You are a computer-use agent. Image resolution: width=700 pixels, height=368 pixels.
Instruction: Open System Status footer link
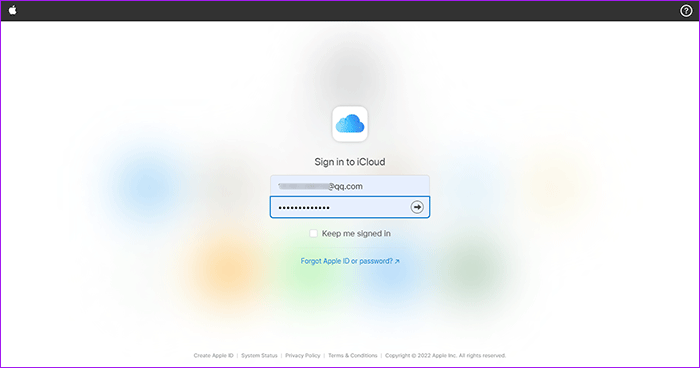click(x=259, y=355)
